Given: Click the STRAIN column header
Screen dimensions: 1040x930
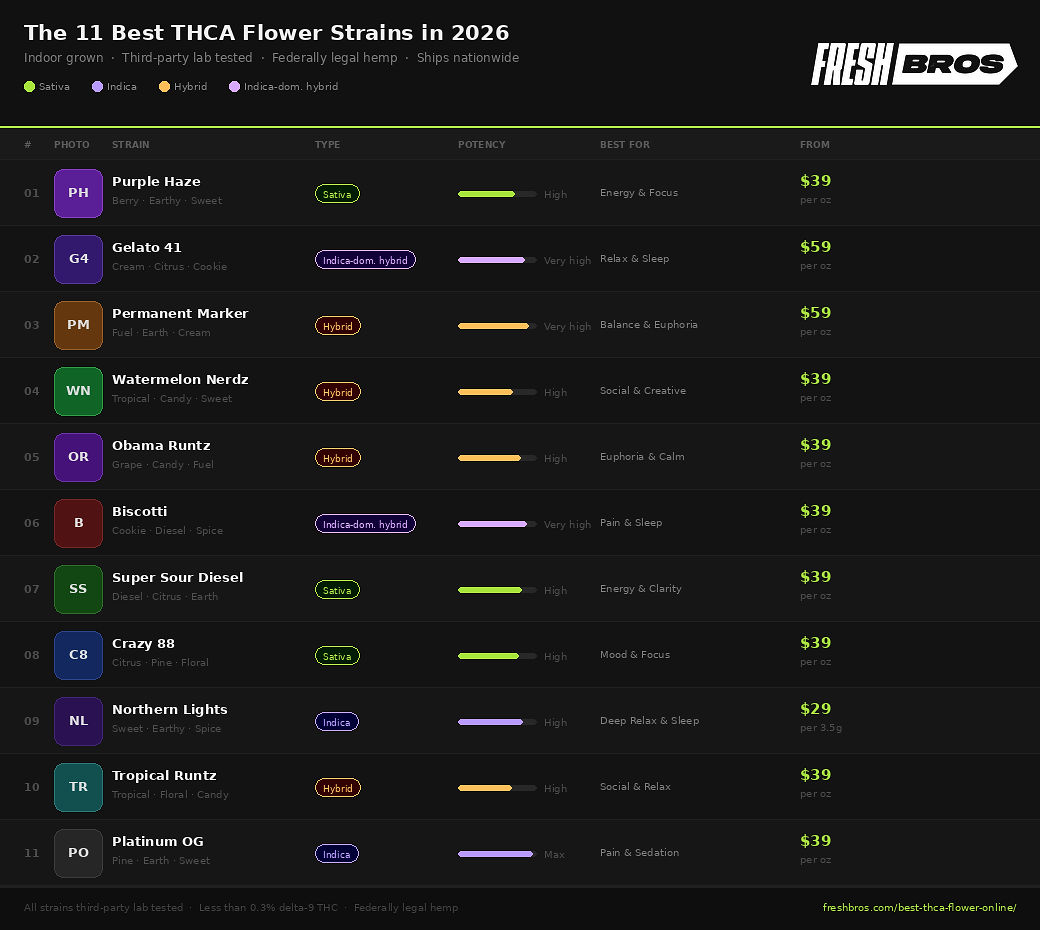Looking at the screenshot, I should click(131, 145).
